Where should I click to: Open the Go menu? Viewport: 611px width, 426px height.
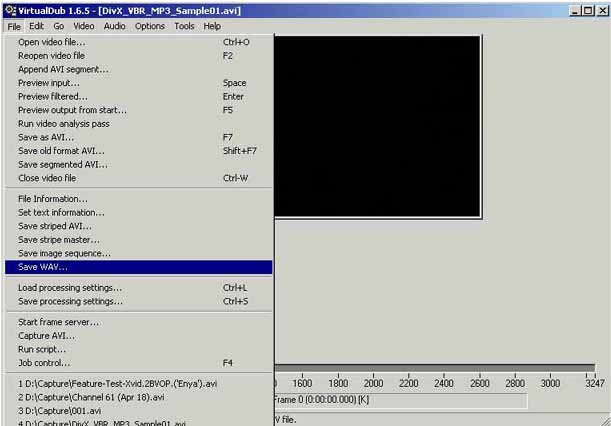point(59,26)
